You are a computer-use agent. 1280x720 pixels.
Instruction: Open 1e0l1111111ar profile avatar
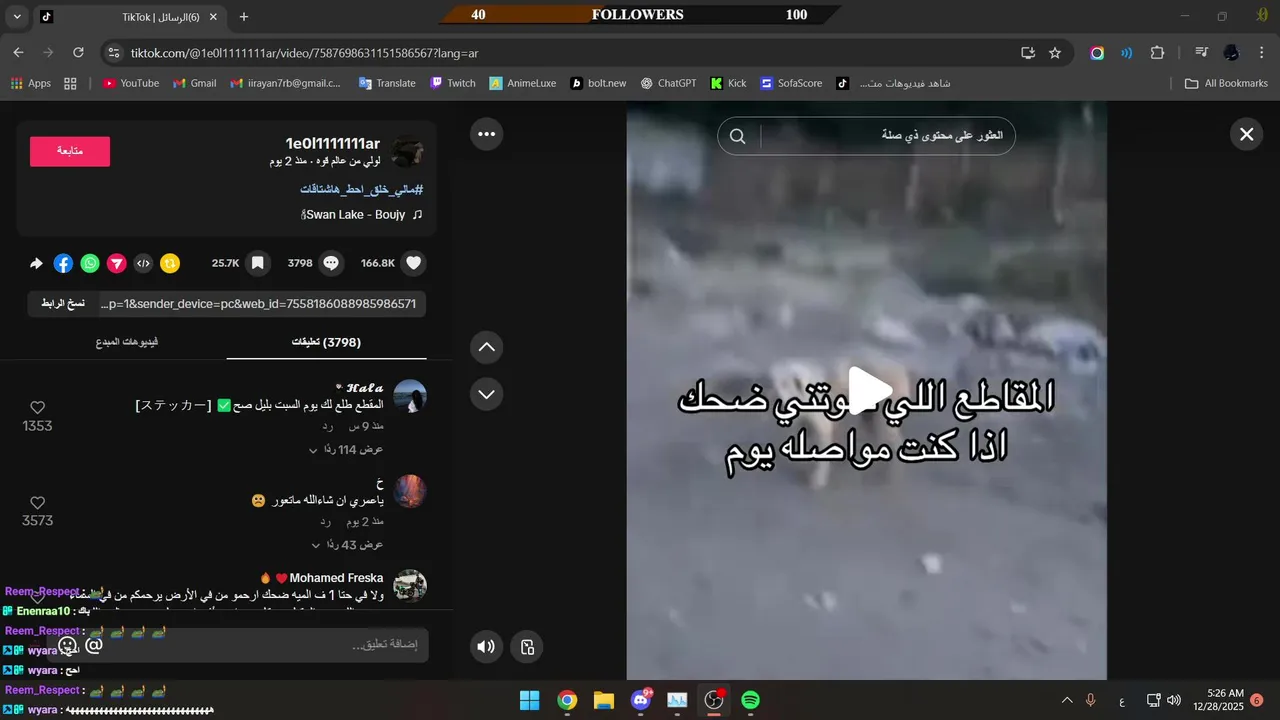[x=407, y=152]
